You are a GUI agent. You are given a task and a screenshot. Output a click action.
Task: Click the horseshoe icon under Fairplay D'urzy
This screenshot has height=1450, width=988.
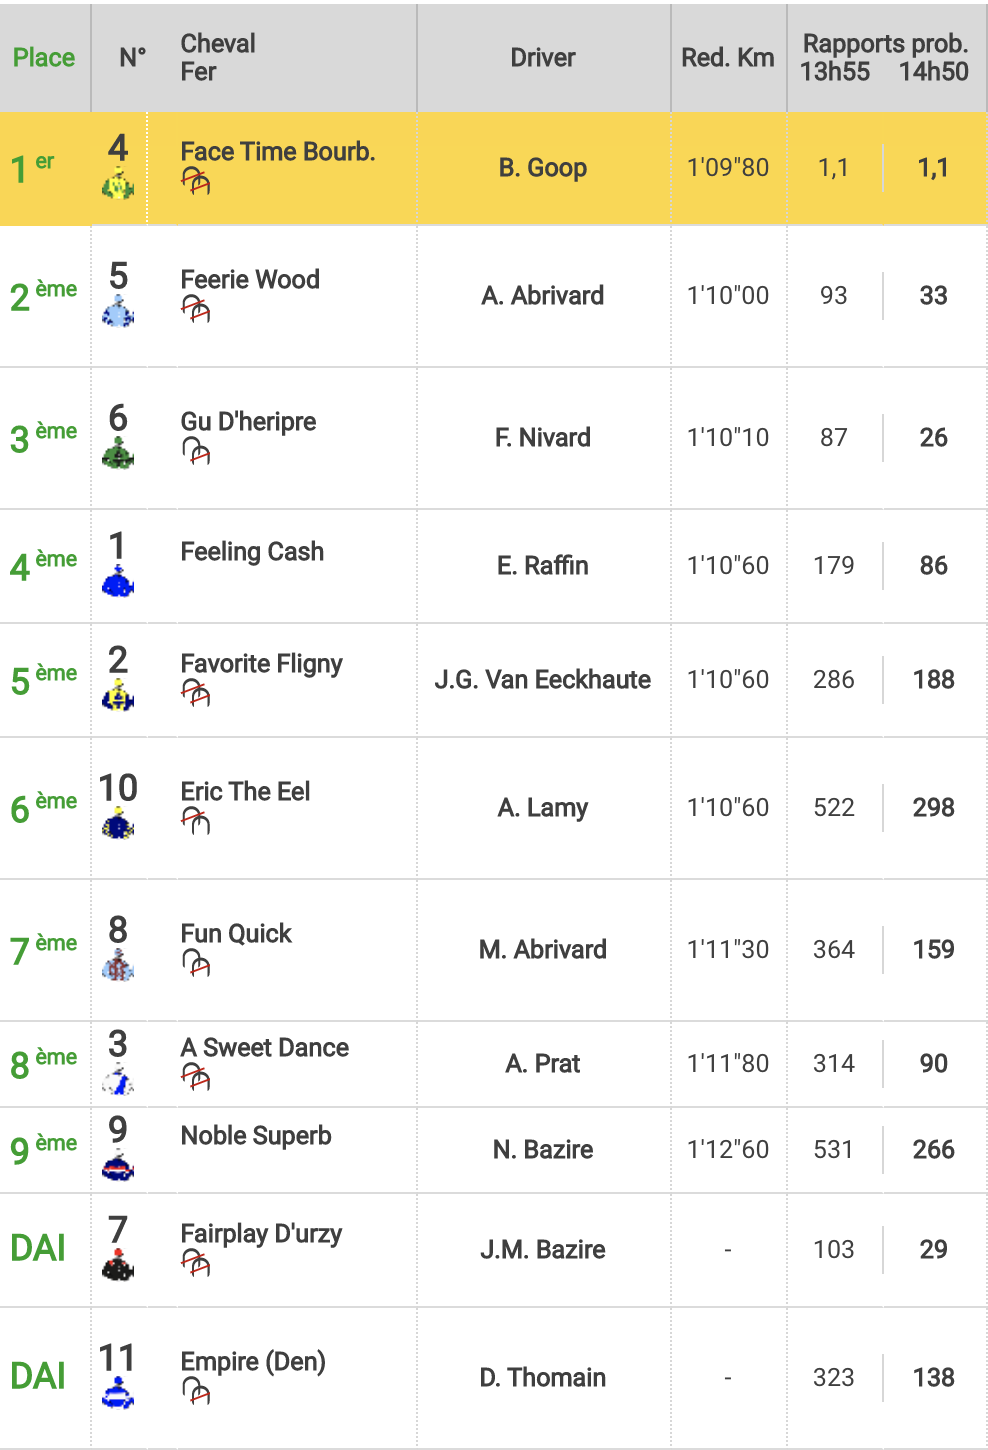(x=196, y=1263)
